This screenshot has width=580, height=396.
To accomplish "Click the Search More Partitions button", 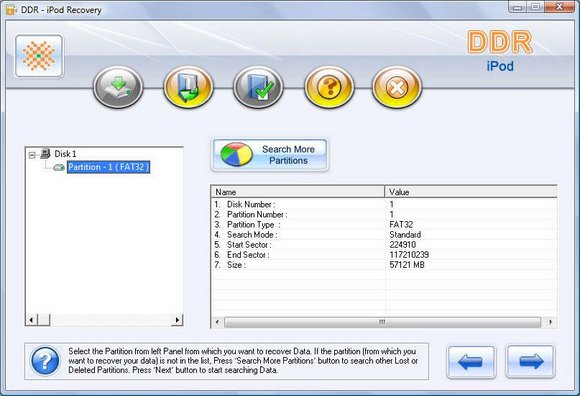I will pos(269,155).
